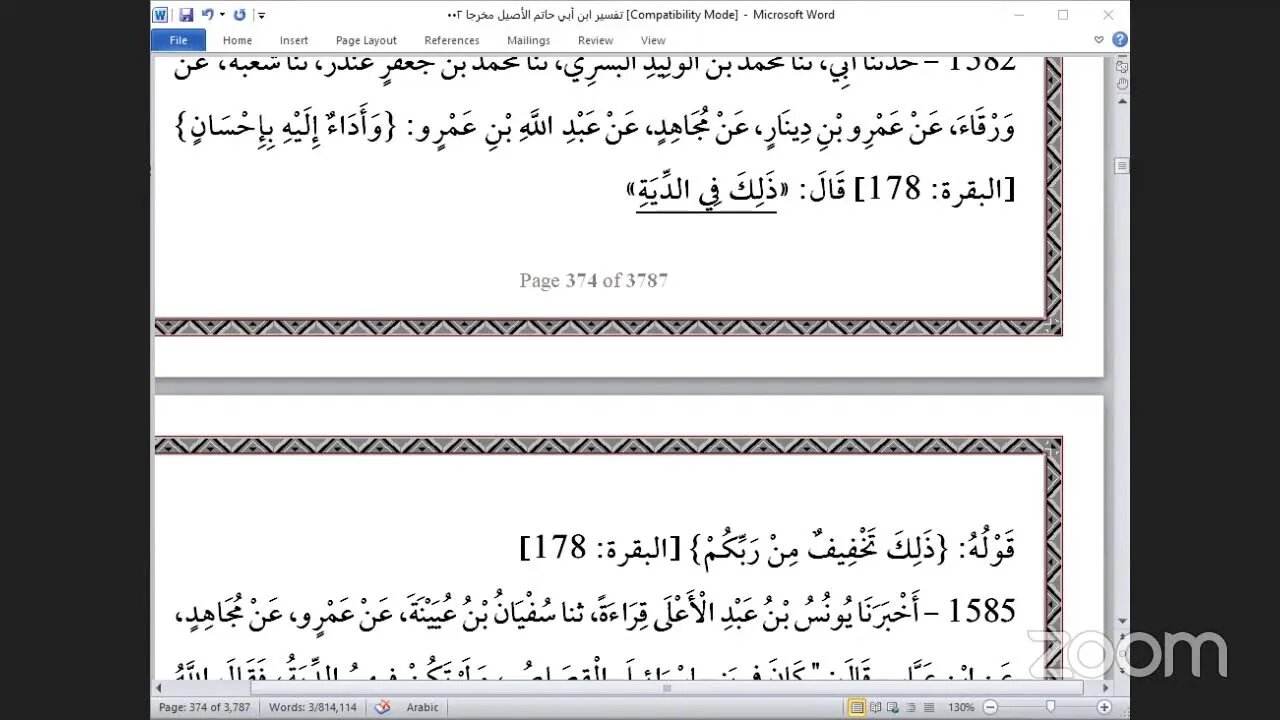
Task: Open Microsoft Word Help
Action: click(x=1120, y=40)
